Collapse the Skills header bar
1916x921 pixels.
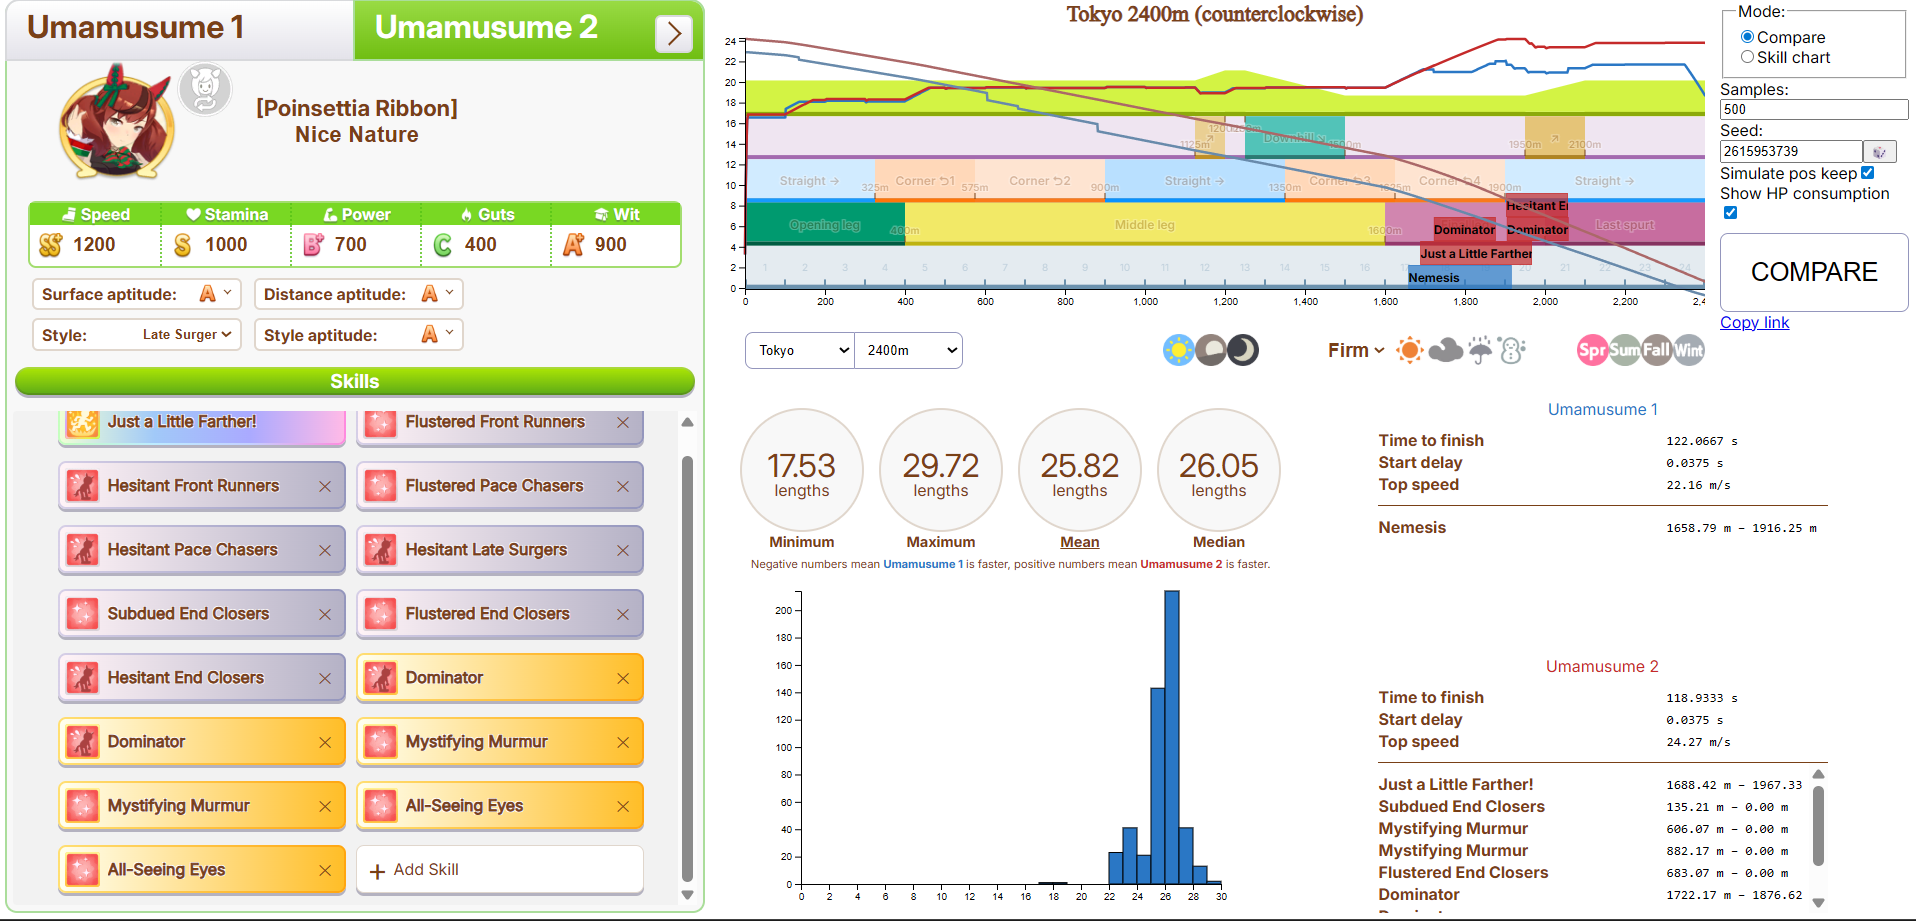355,381
